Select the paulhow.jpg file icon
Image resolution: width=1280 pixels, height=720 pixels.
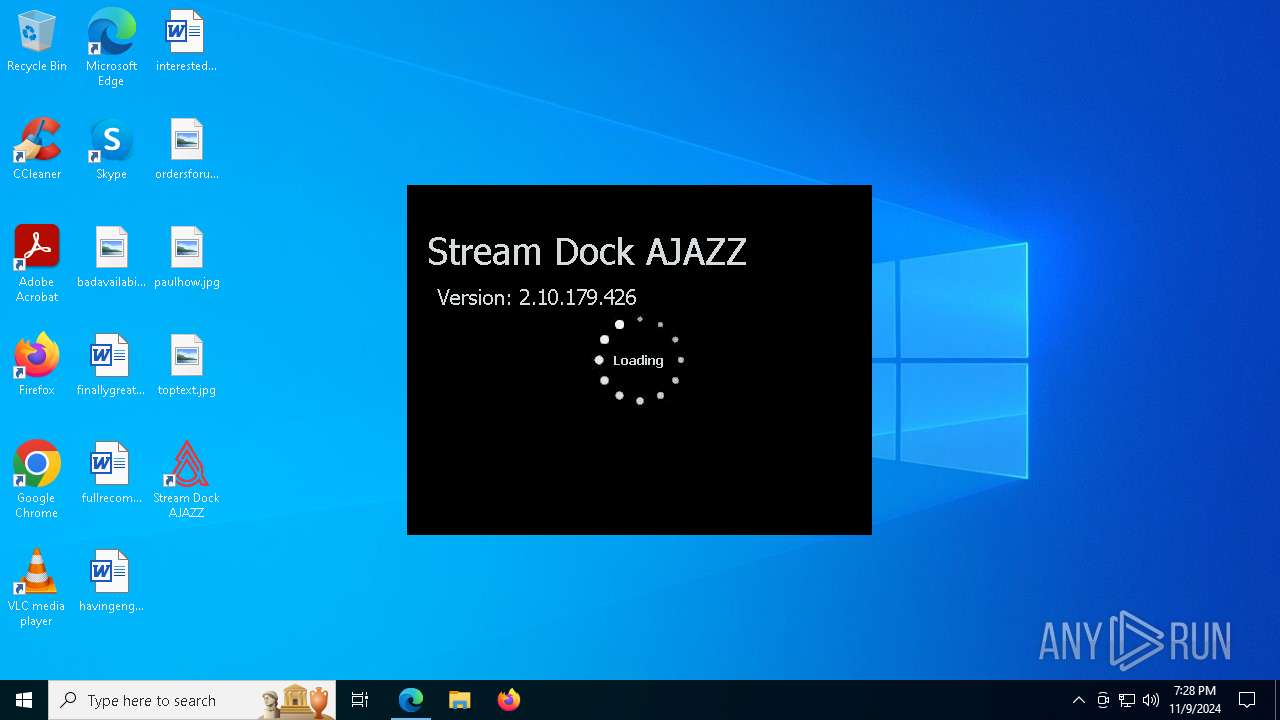(x=186, y=258)
